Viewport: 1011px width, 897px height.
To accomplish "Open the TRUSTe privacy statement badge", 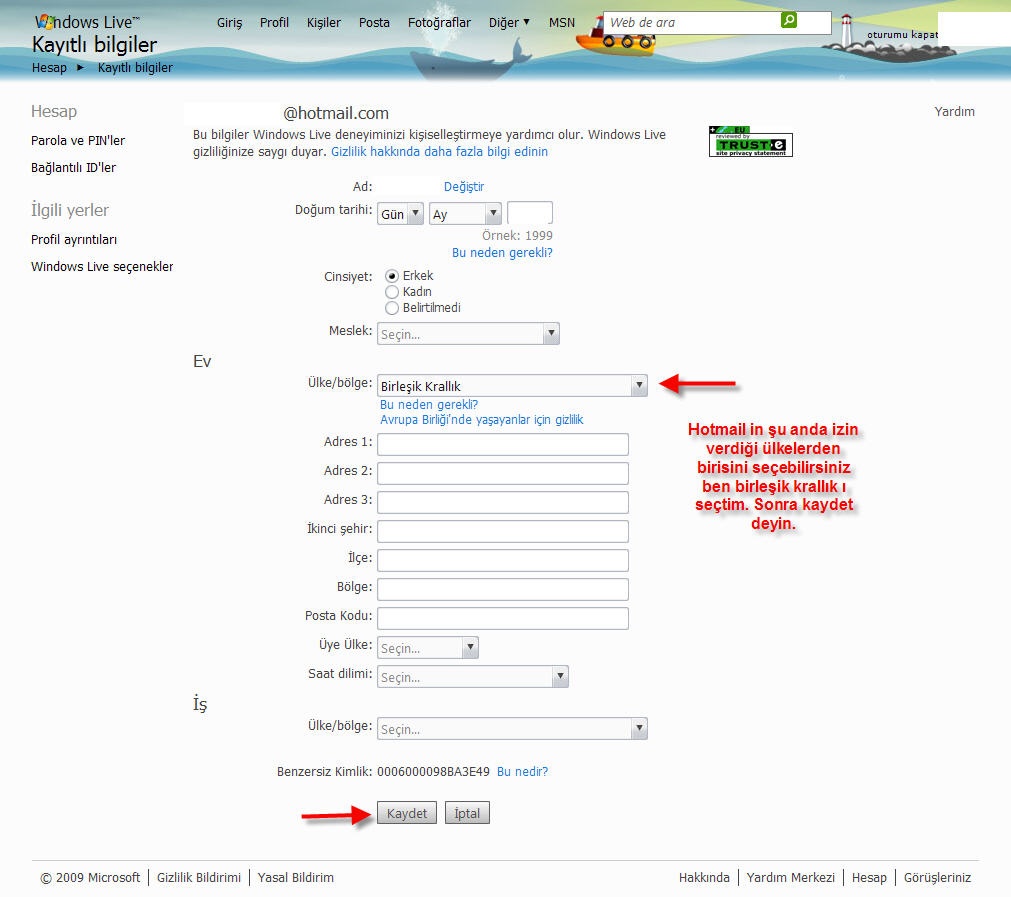I will coord(751,142).
